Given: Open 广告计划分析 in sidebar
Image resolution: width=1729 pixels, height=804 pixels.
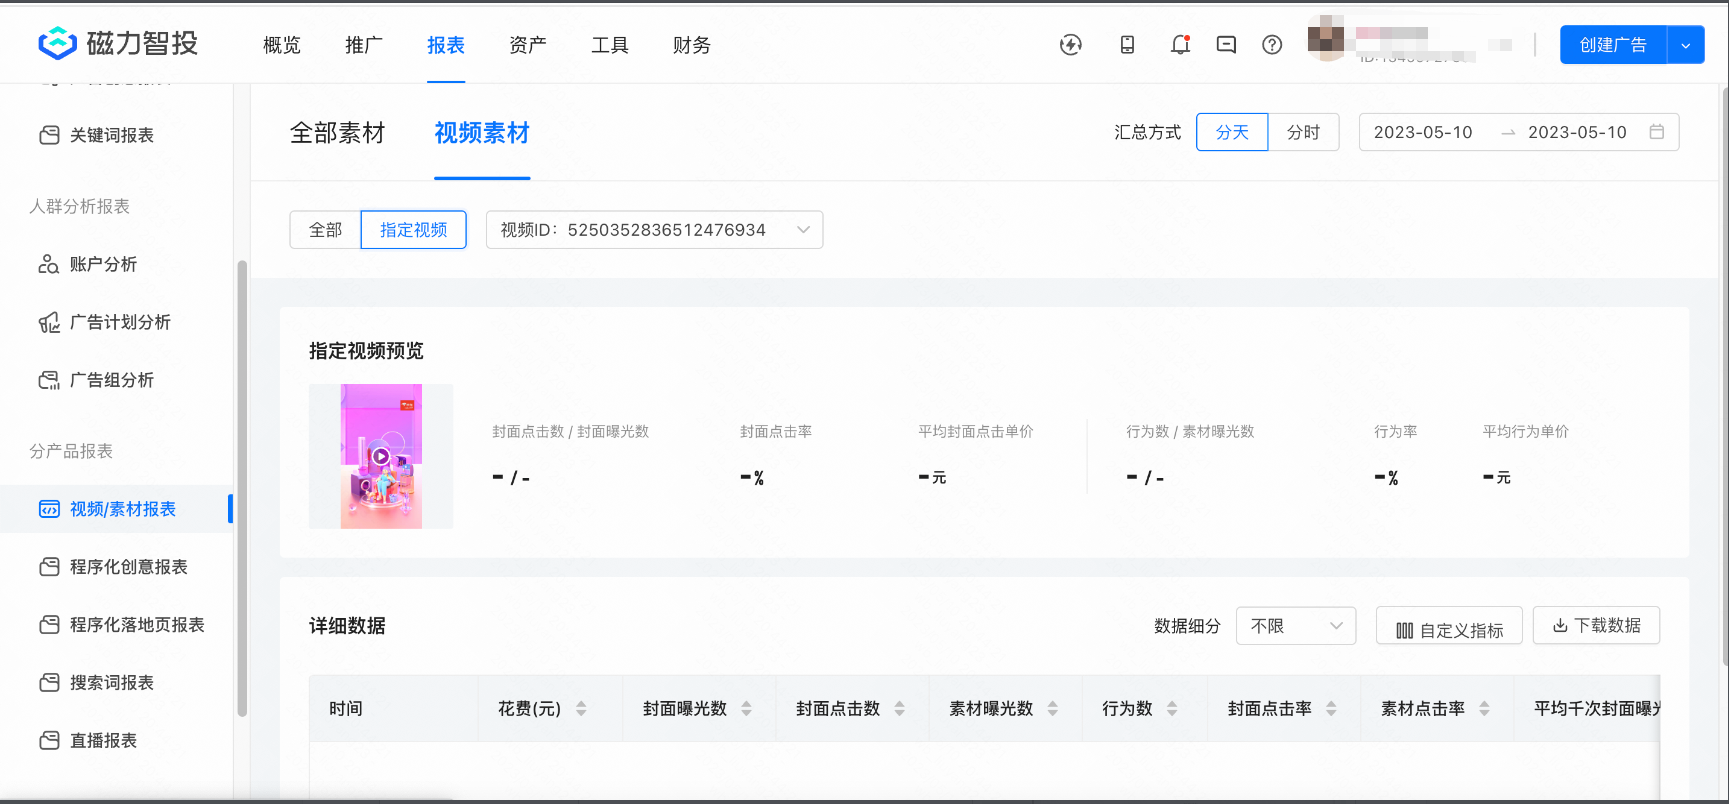Looking at the screenshot, I should point(120,322).
